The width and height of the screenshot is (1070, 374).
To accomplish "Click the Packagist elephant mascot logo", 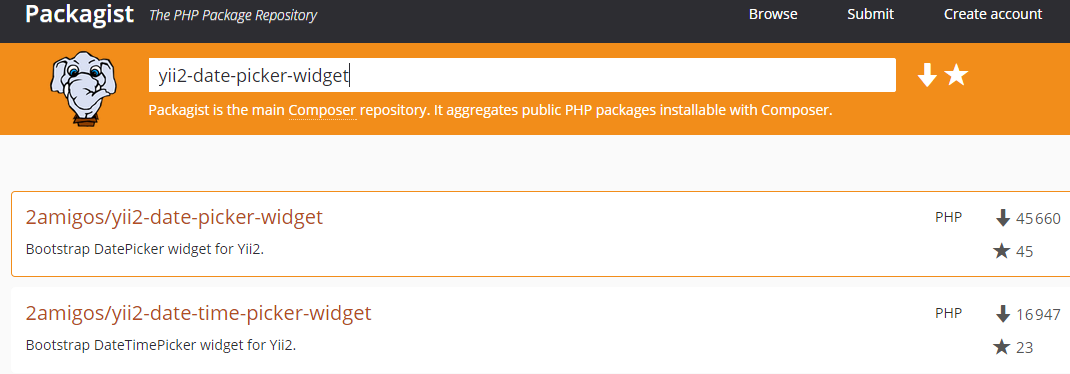I will pos(83,89).
